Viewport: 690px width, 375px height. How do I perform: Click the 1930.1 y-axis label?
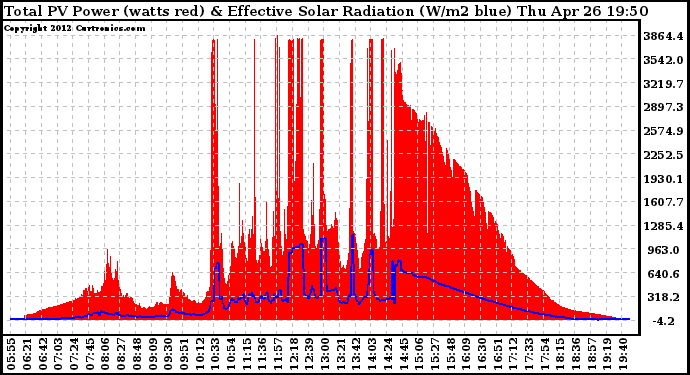coord(664,179)
